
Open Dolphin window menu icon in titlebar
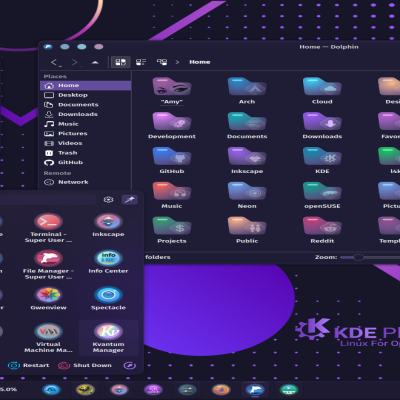click(x=48, y=47)
